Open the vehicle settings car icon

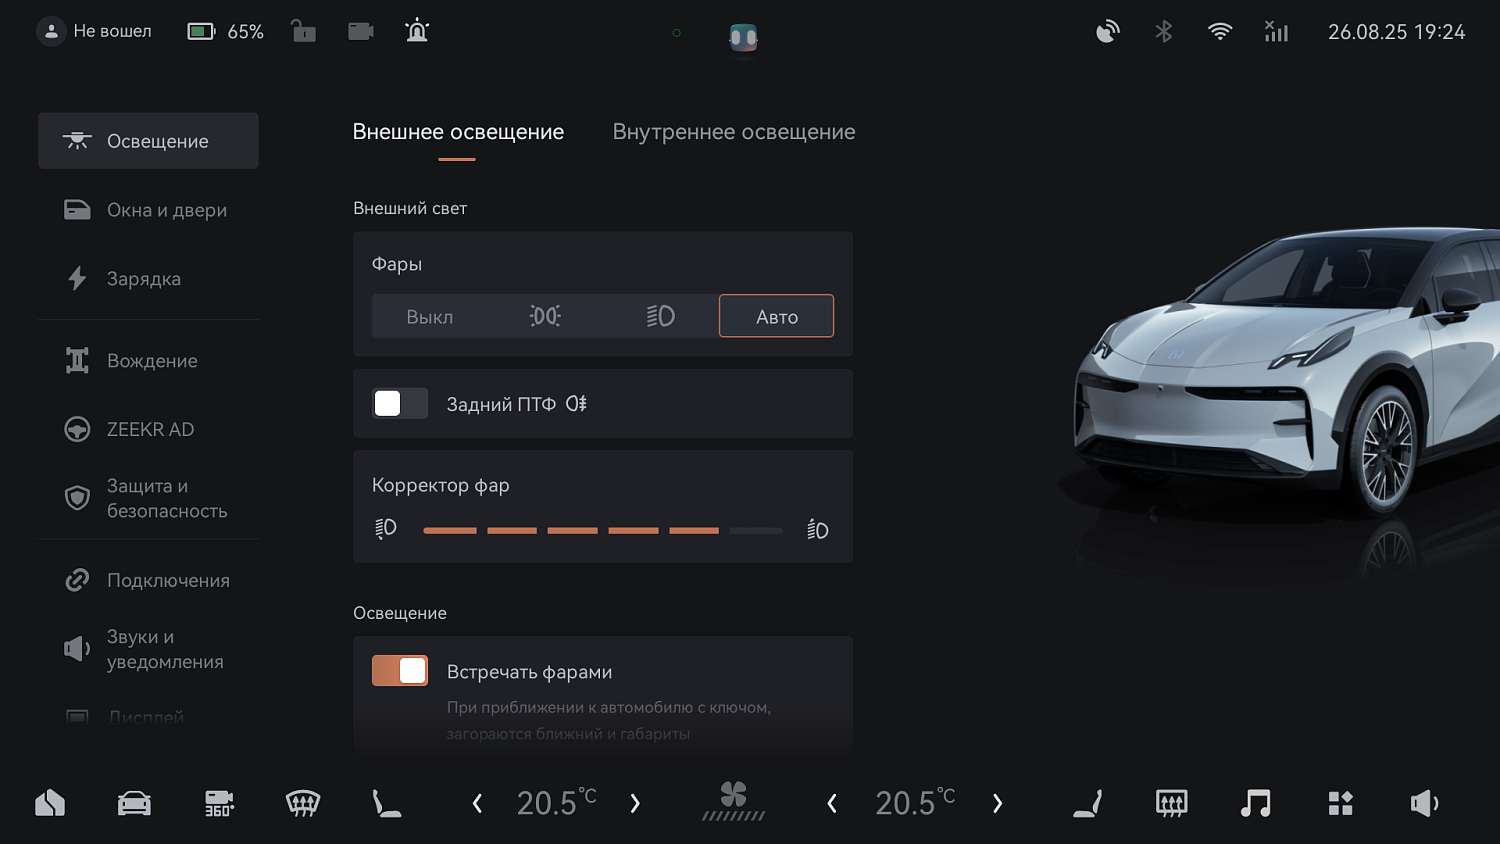pyautogui.click(x=134, y=803)
